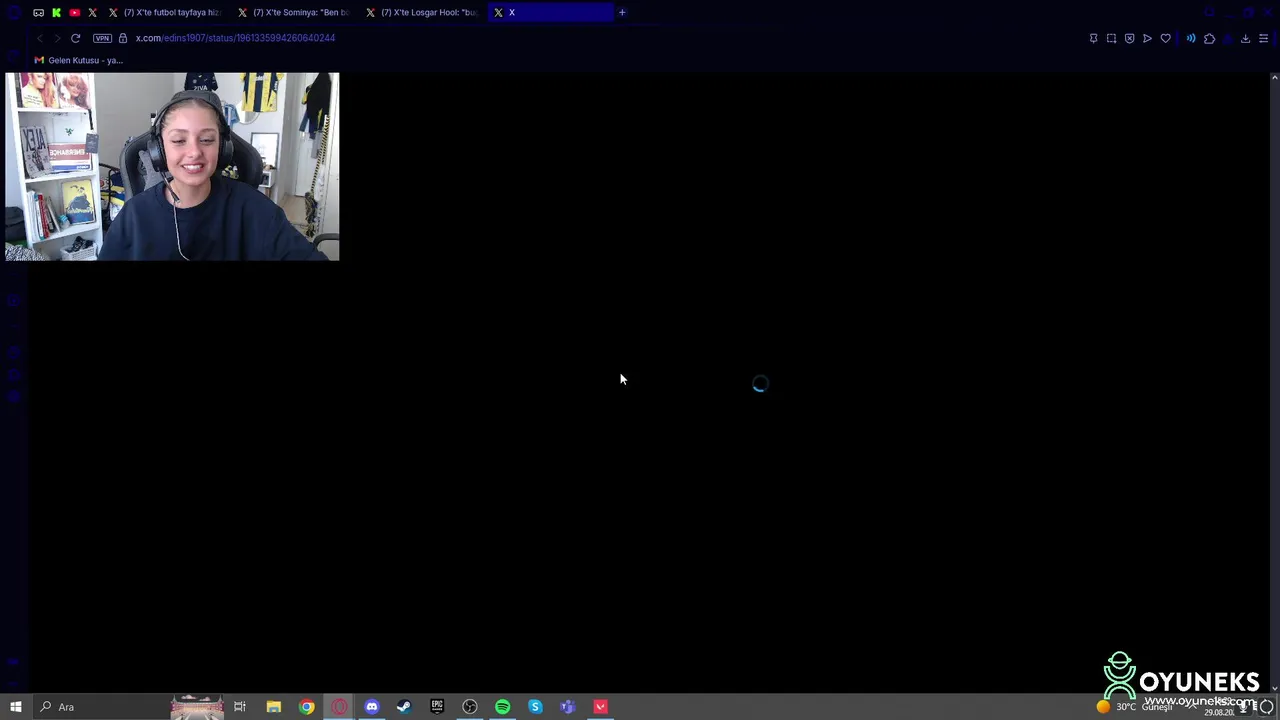The width and height of the screenshot is (1280, 720).
Task: Open the ad blocker shield icon
Action: 1129,38
